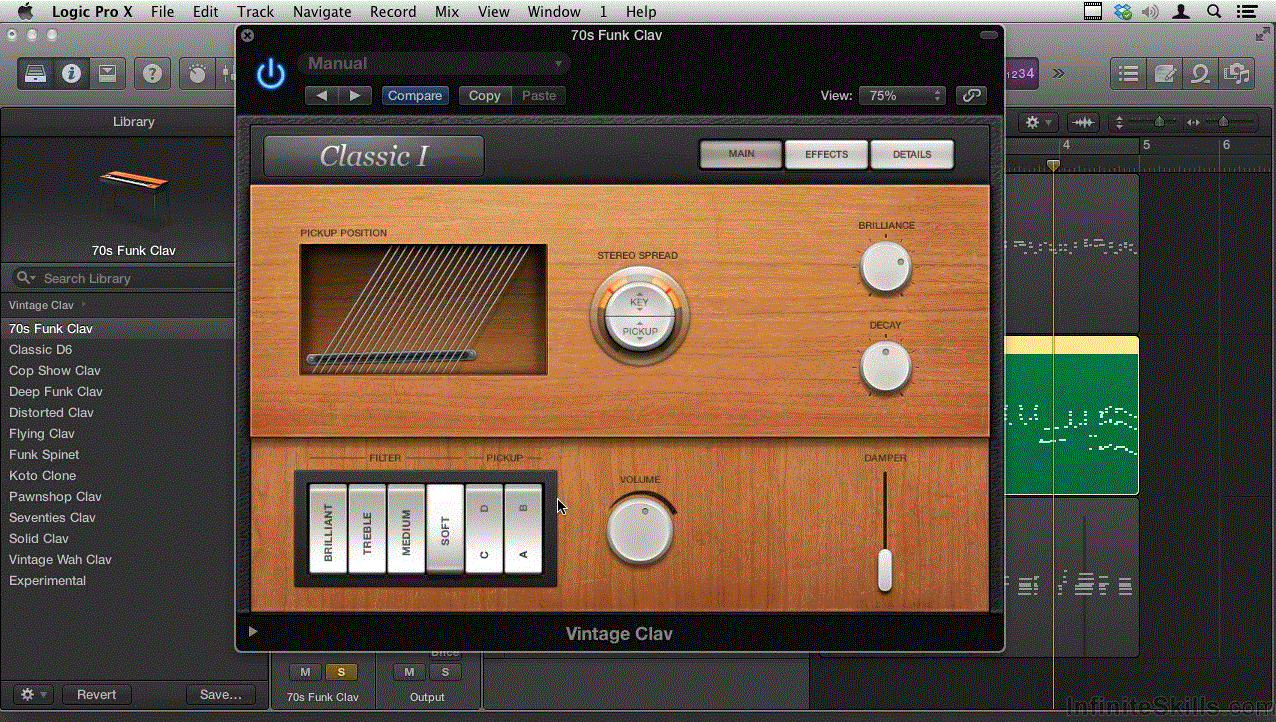This screenshot has height=722, width=1276.
Task: Switch to the MAIN tab
Action: (x=741, y=154)
